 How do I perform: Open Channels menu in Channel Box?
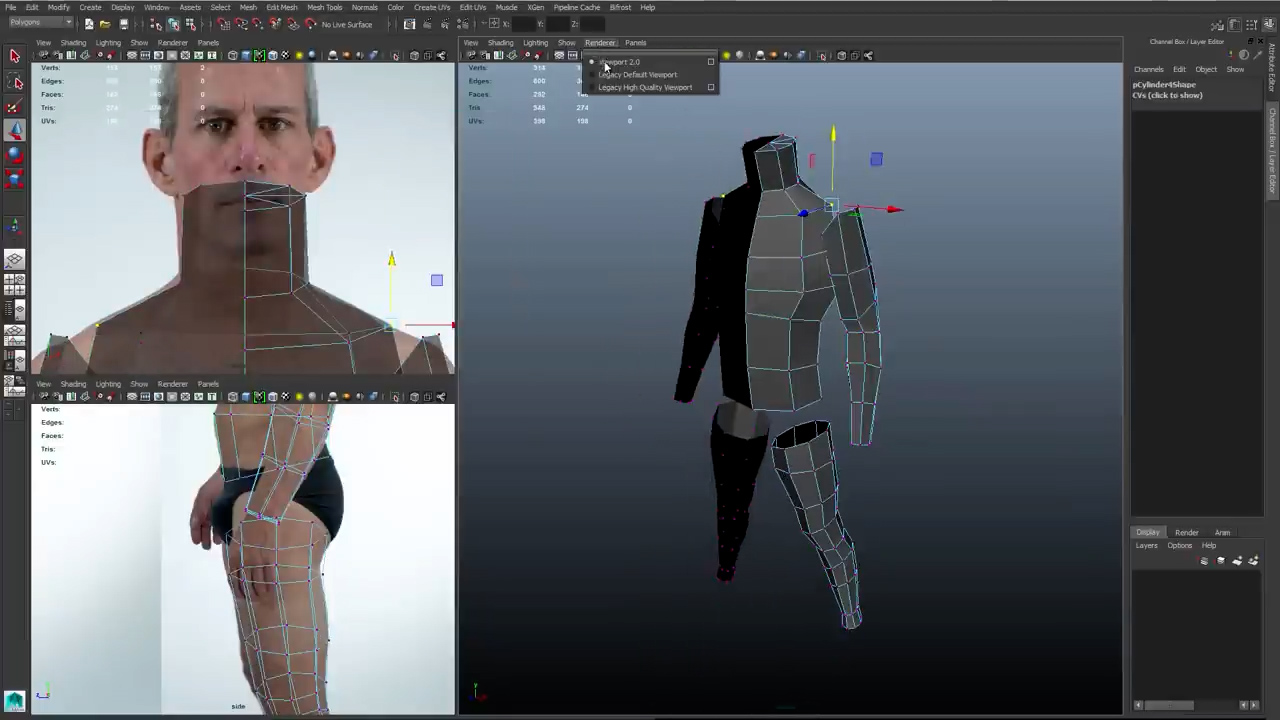[x=1148, y=70]
